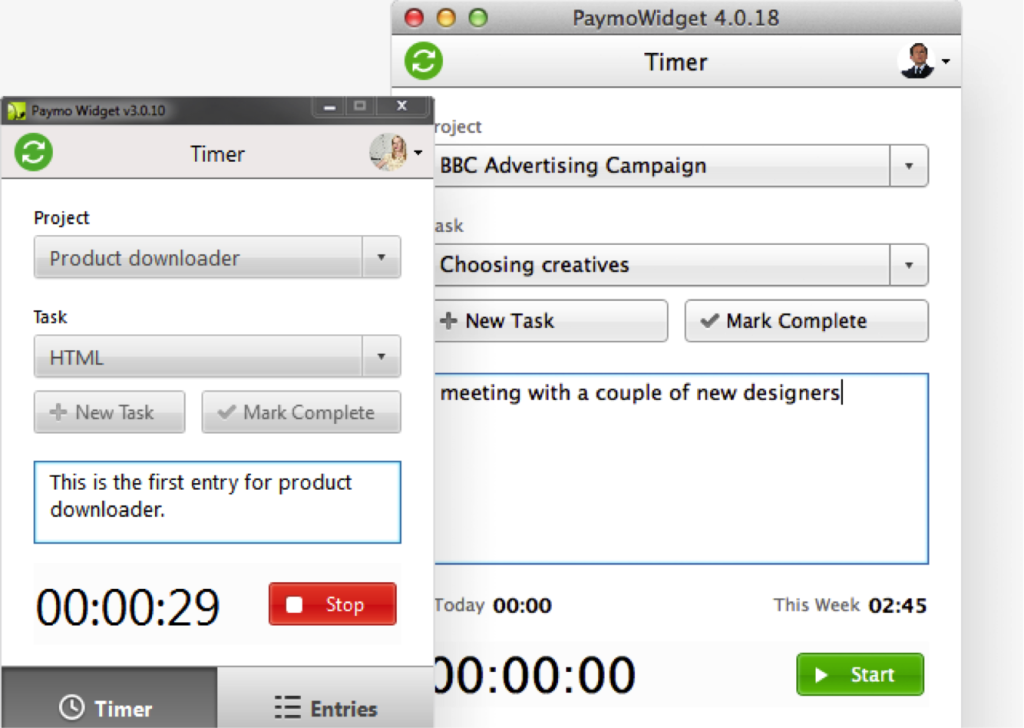Close PaymoWidget 4.0.18 with the red button
This screenshot has width=1024, height=728.
click(x=414, y=18)
